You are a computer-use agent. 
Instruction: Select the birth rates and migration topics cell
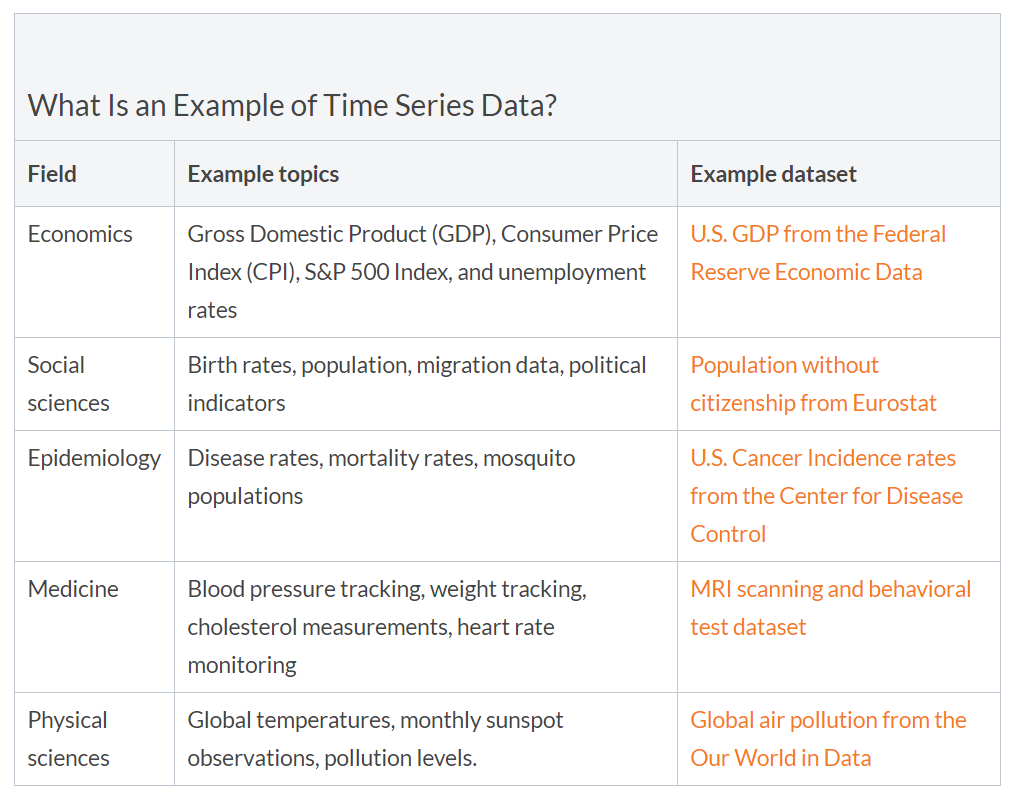click(417, 384)
